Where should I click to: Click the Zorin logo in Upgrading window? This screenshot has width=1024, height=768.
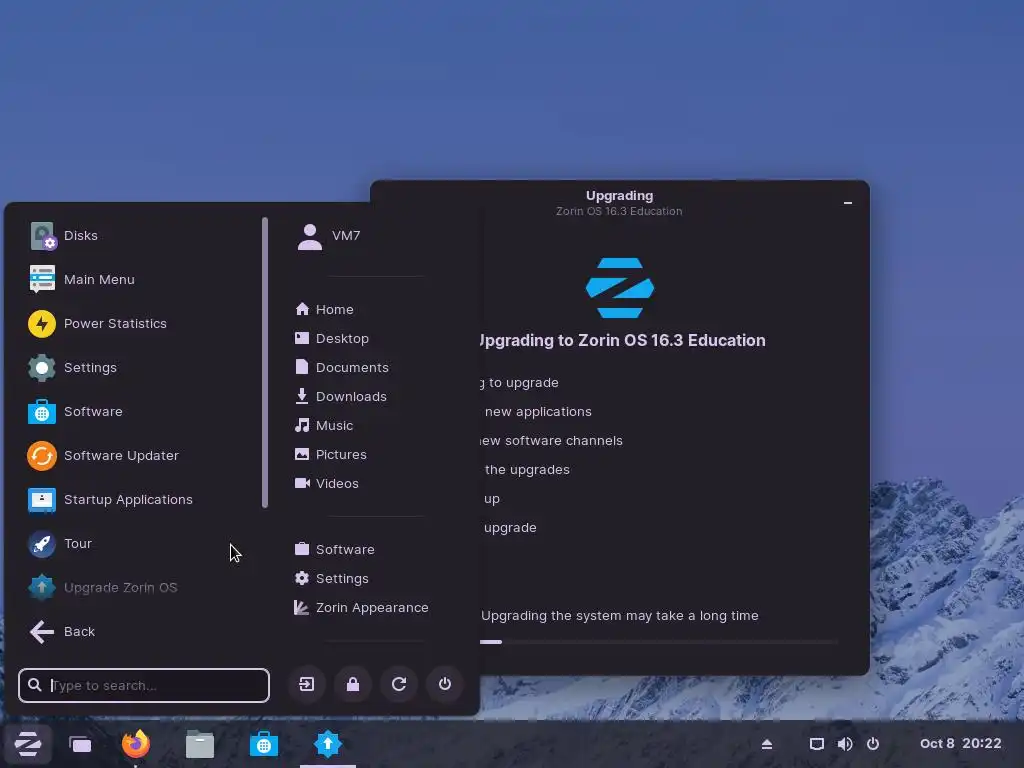click(620, 288)
